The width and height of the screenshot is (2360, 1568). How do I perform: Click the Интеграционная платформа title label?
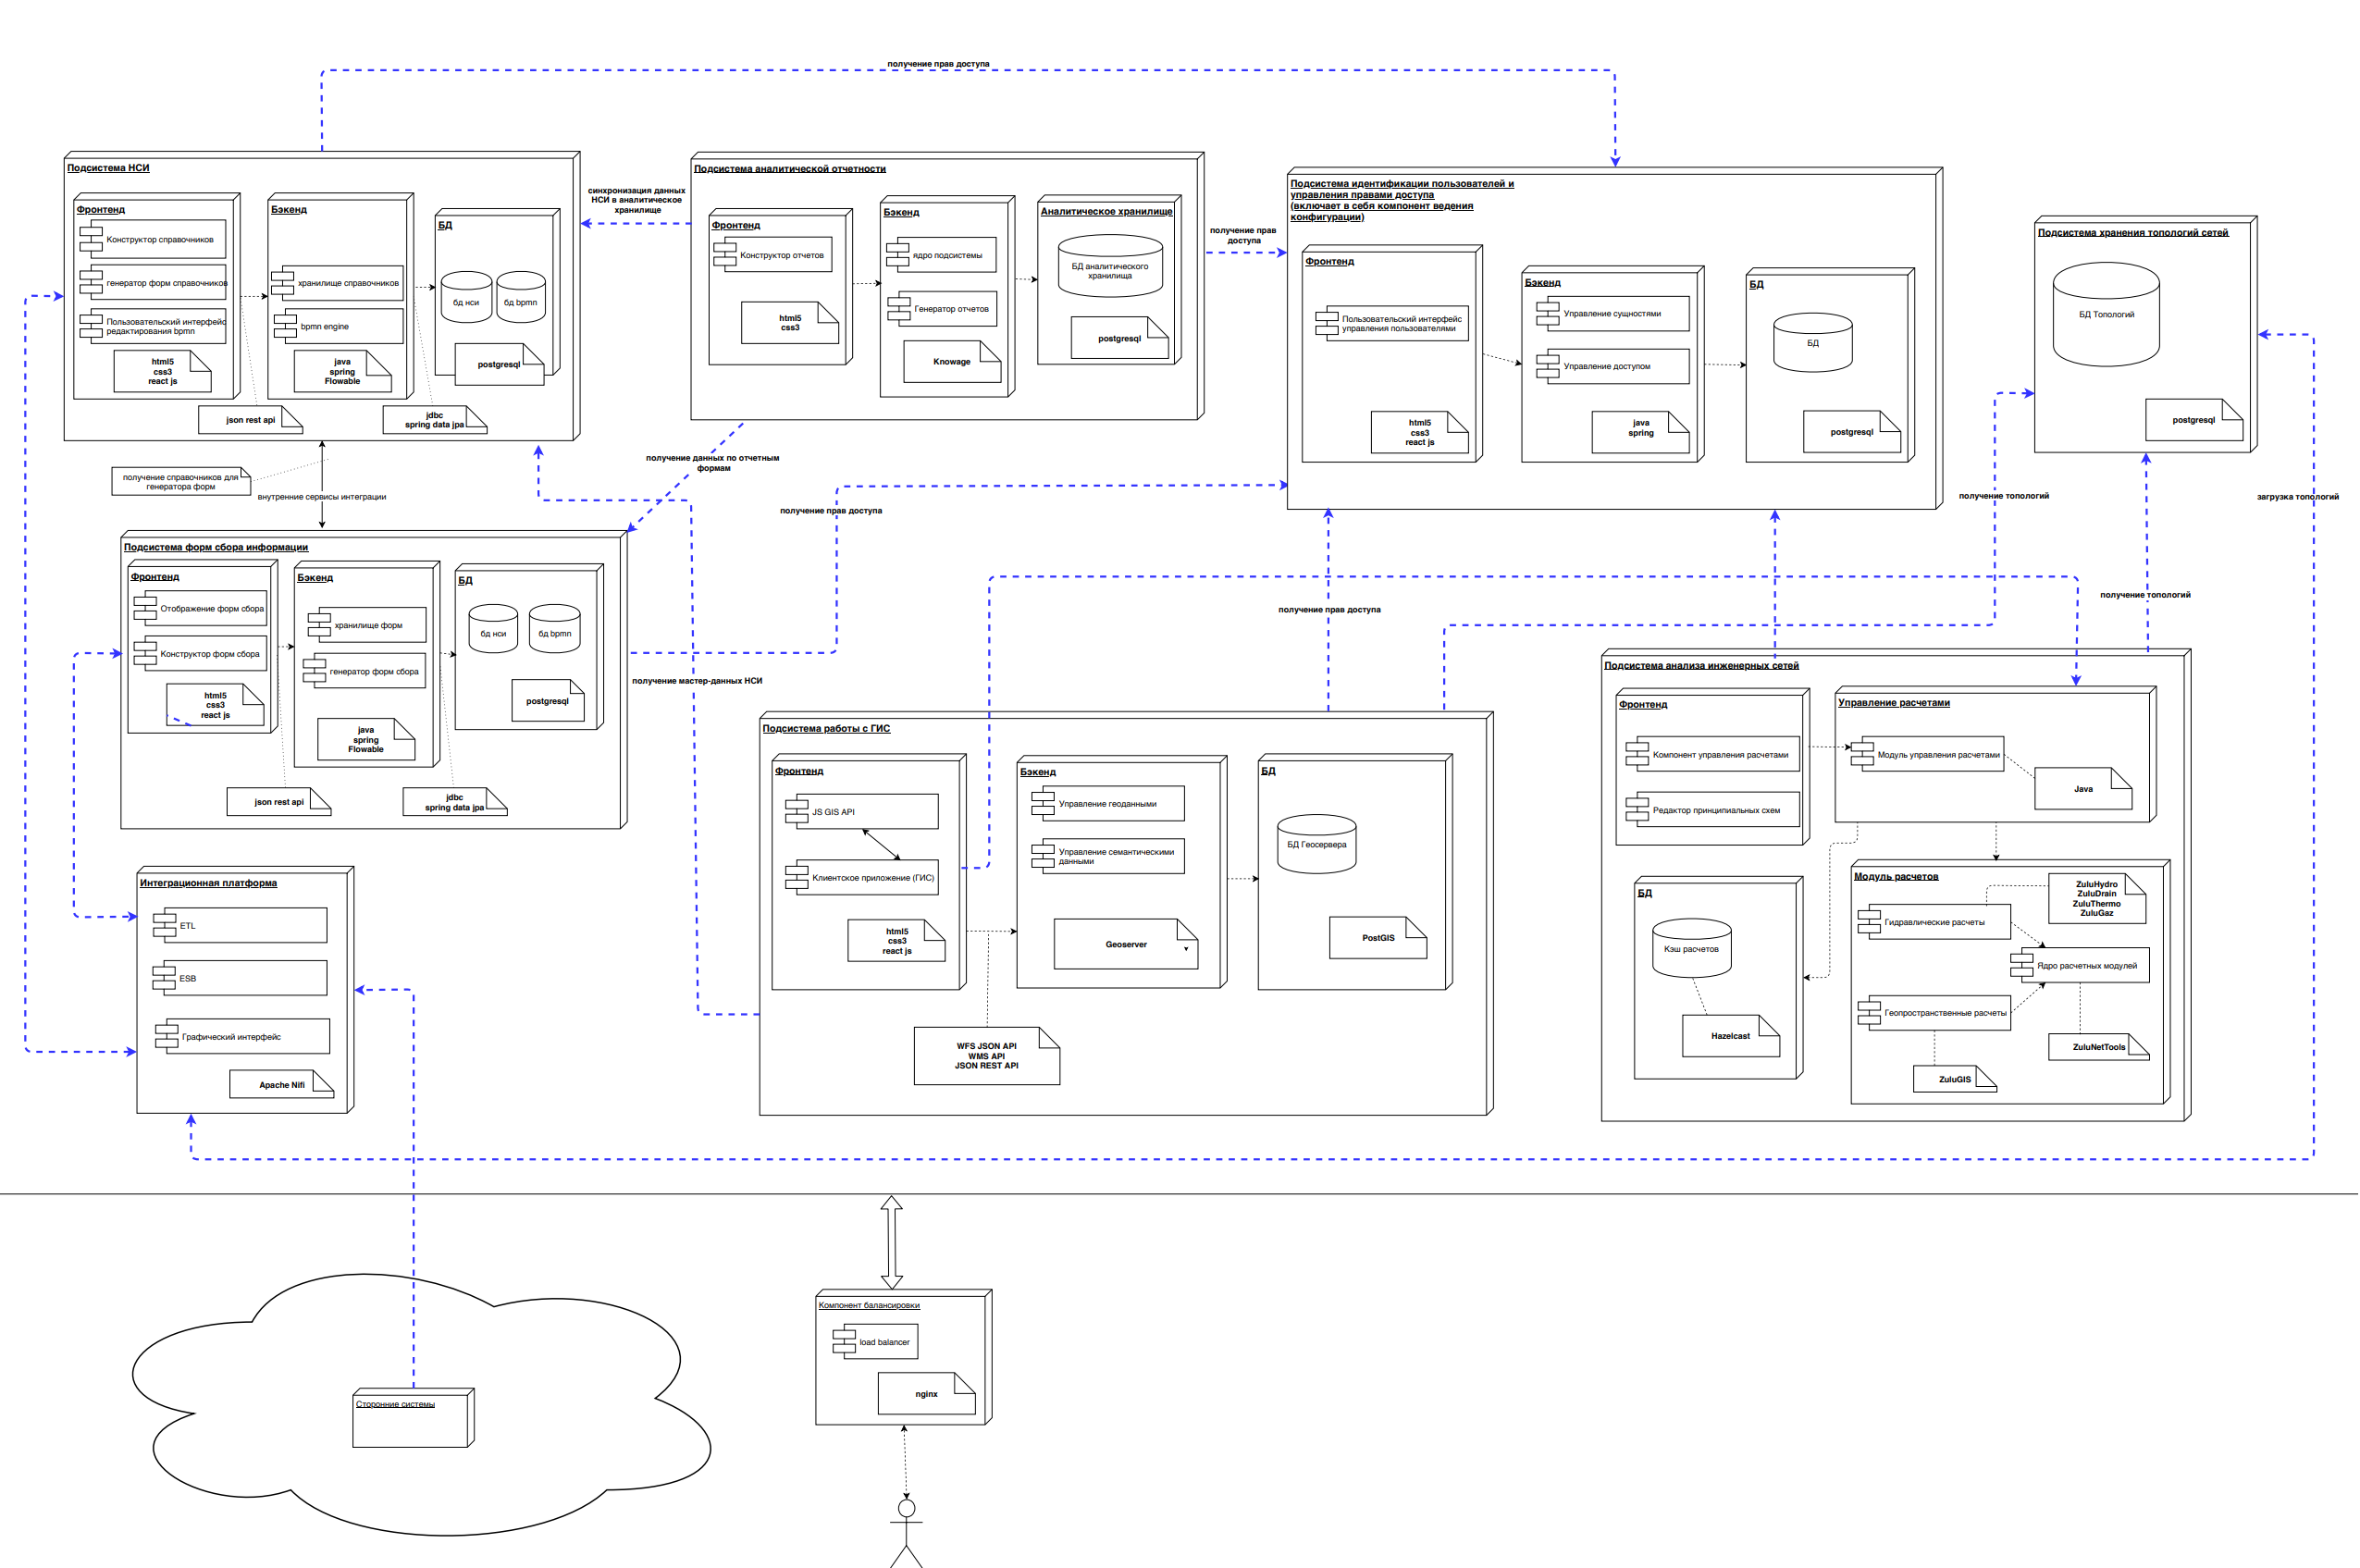coord(208,884)
